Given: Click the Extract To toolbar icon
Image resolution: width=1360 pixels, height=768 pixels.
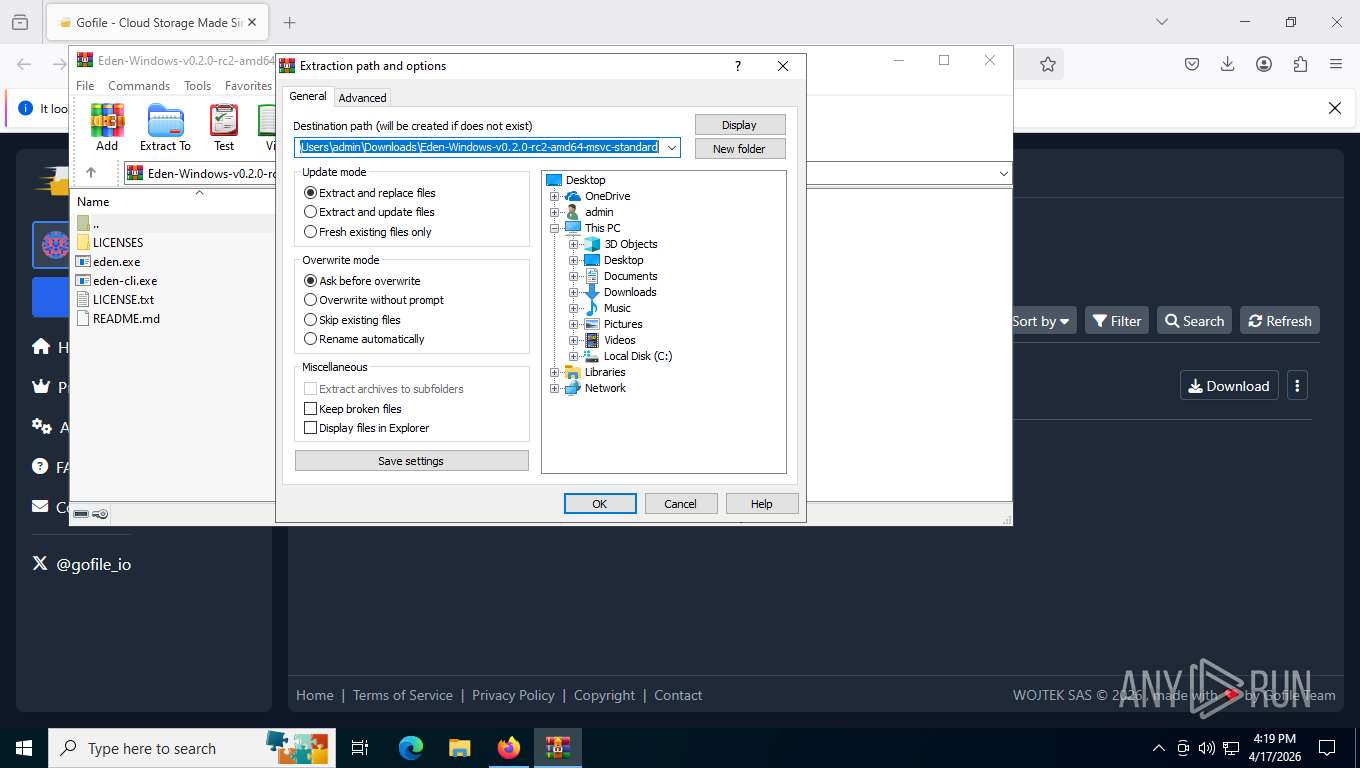Looking at the screenshot, I should pyautogui.click(x=165, y=127).
